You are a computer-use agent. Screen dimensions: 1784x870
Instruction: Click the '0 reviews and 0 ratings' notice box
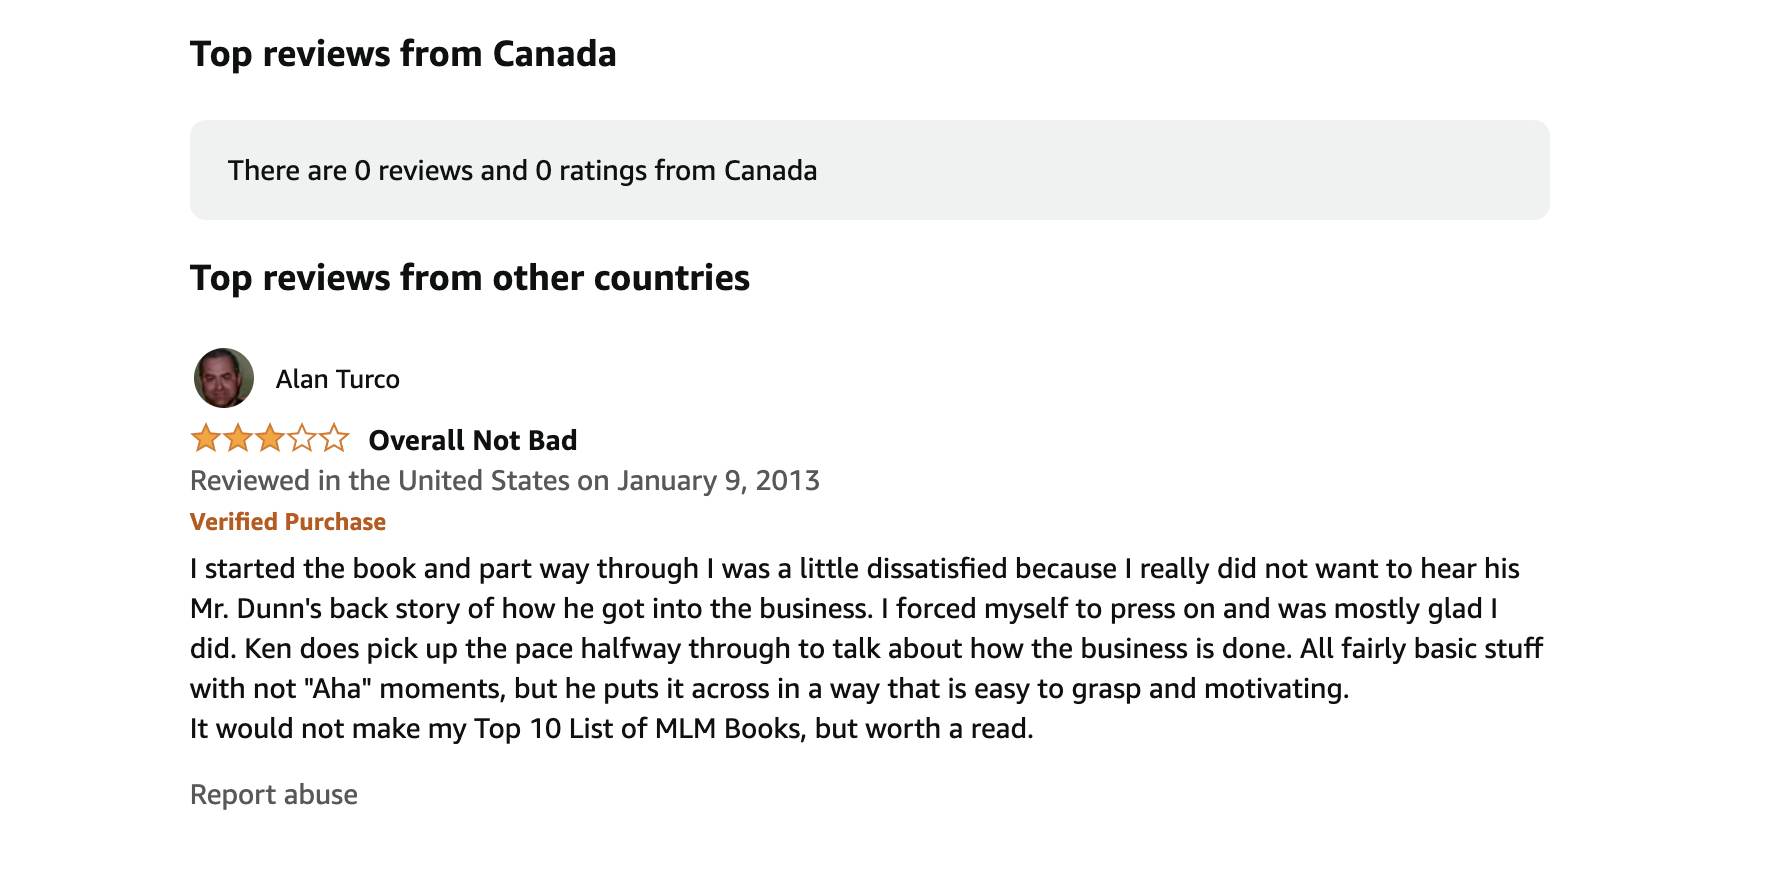pyautogui.click(x=870, y=170)
